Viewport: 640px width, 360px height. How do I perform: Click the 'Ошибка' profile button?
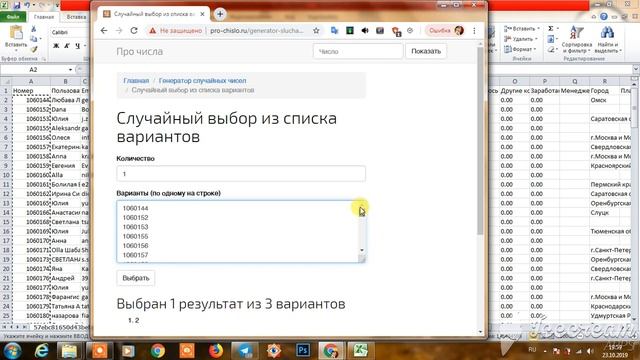[445, 31]
